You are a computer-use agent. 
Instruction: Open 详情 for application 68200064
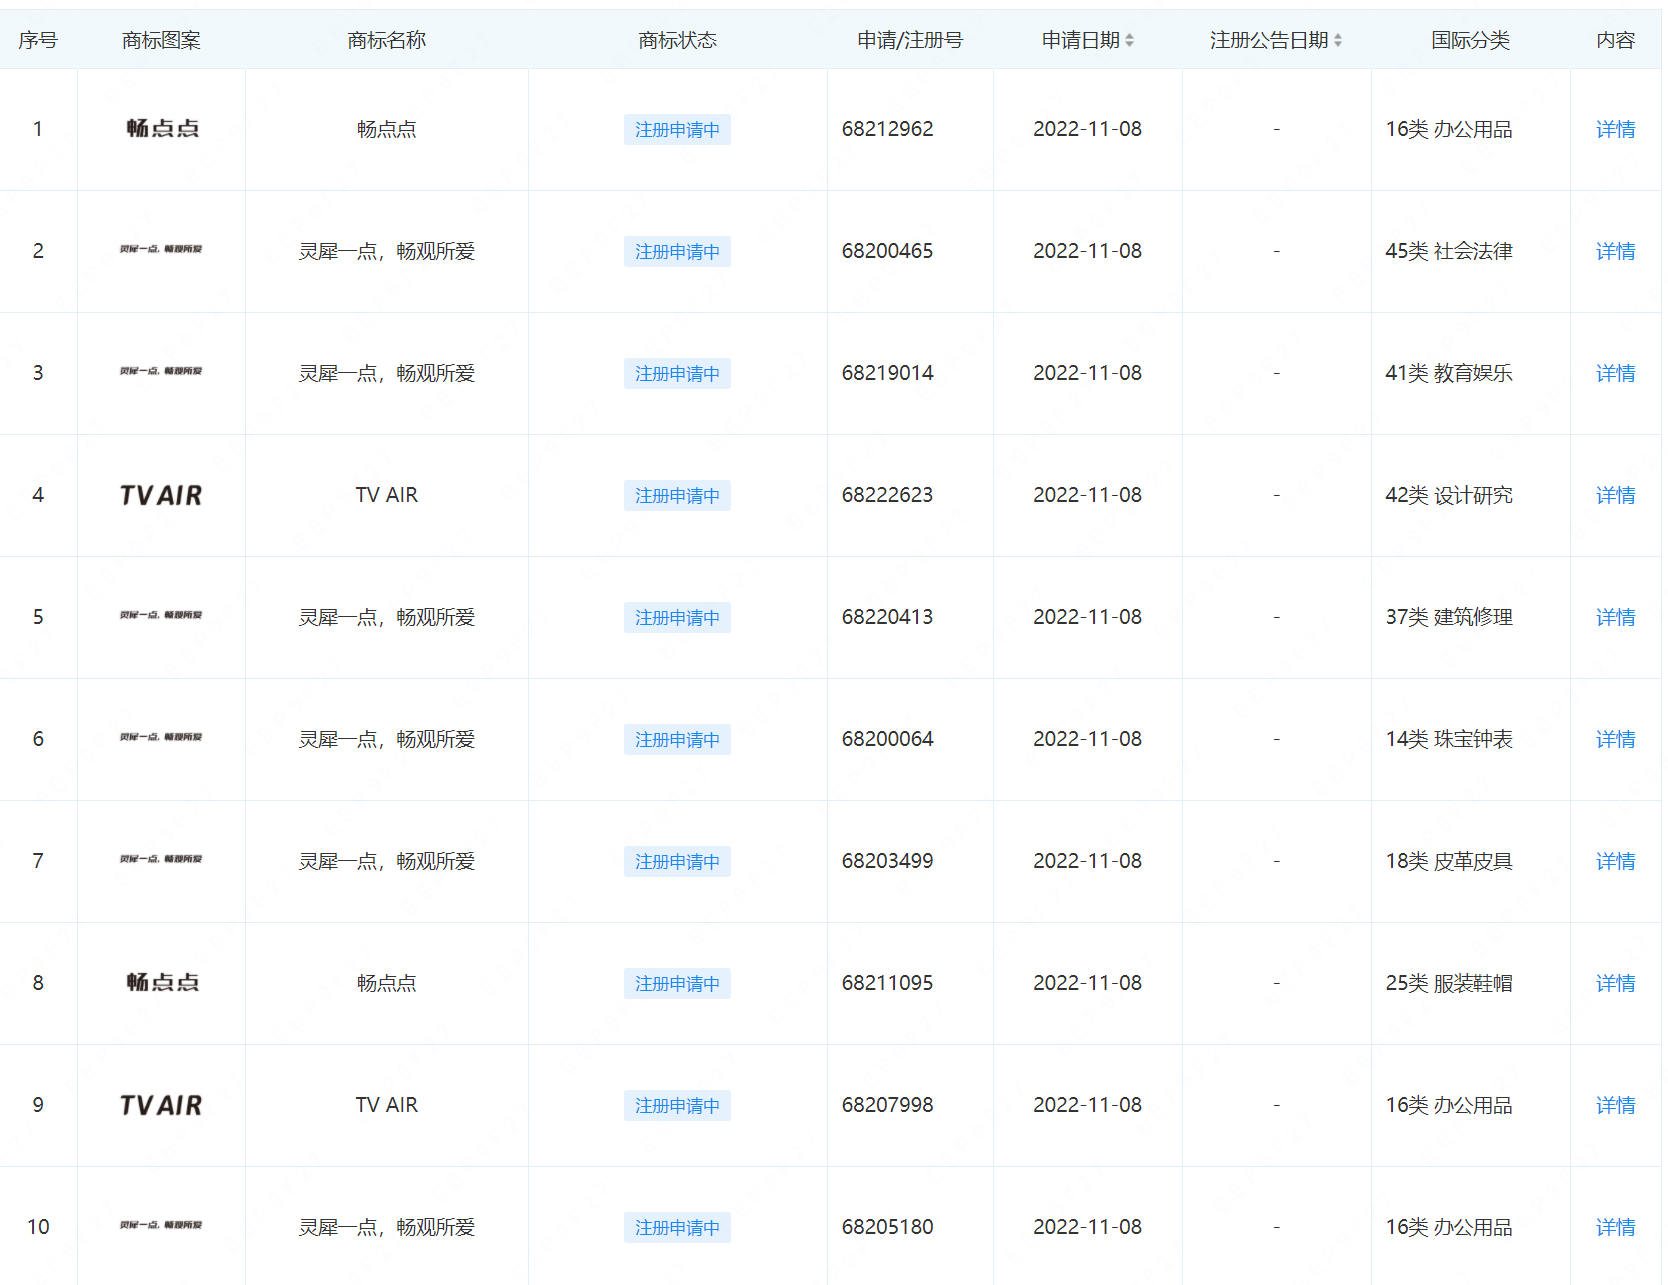(x=1615, y=739)
